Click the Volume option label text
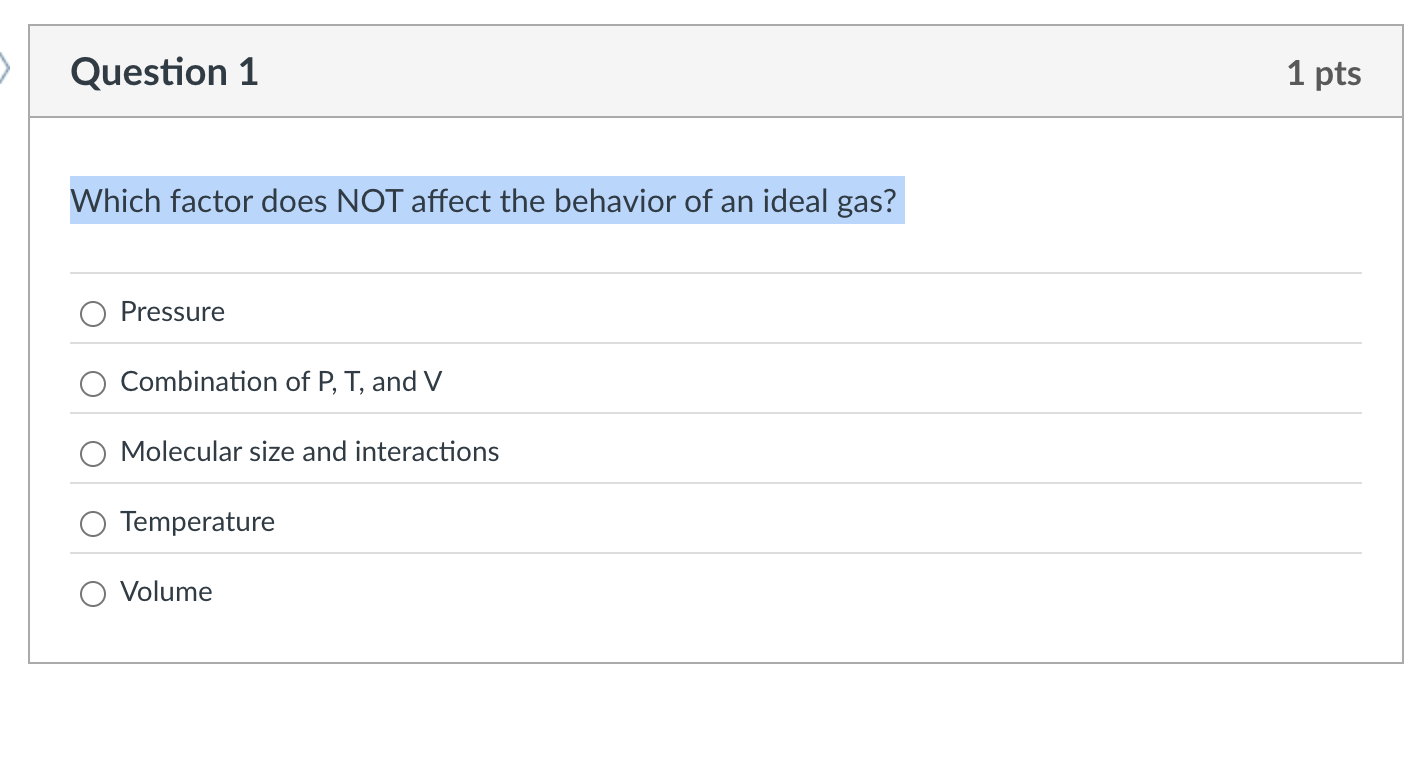The height and width of the screenshot is (764, 1418). click(166, 591)
